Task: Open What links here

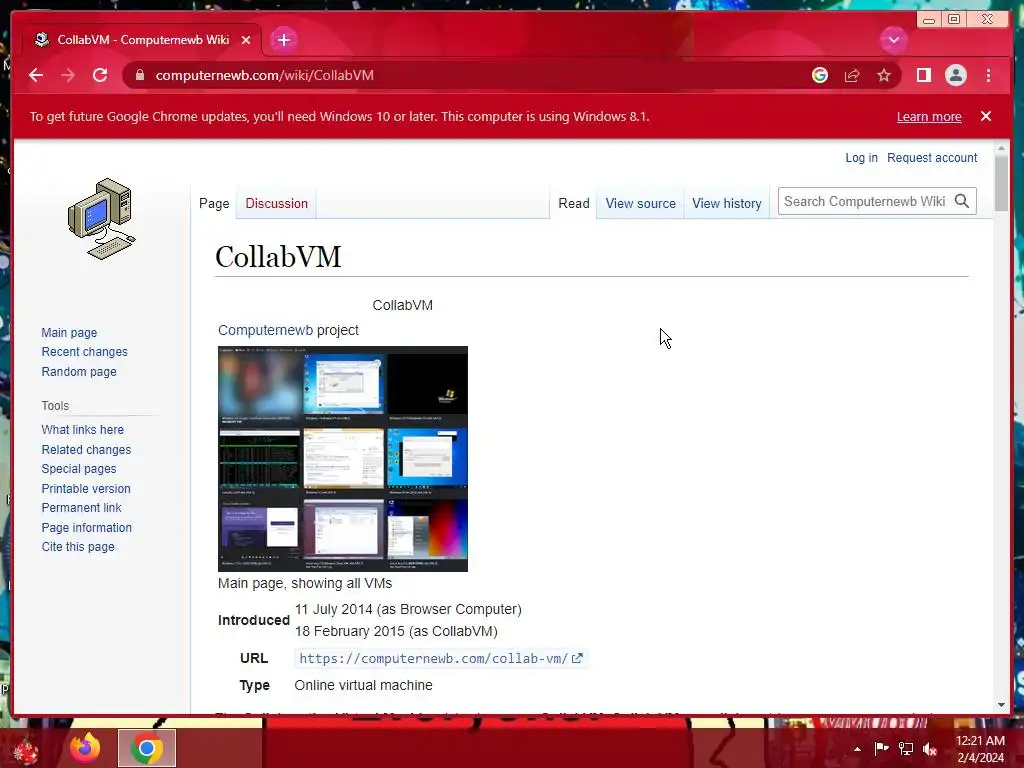Action: coord(82,429)
